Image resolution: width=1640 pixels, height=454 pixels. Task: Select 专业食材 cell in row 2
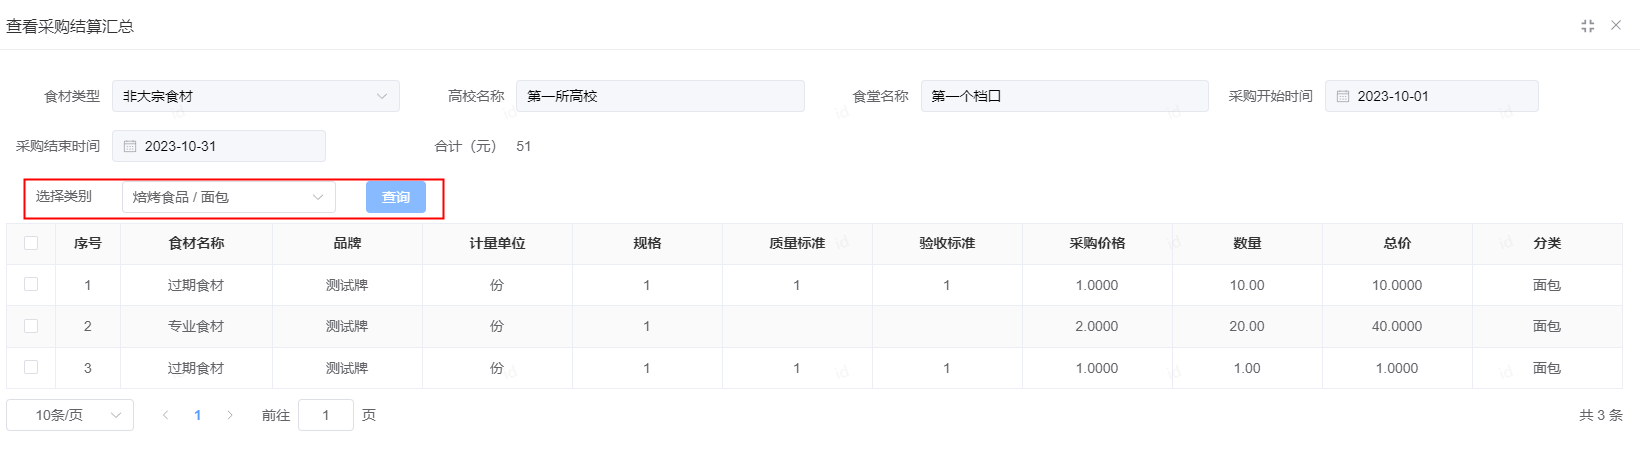196,326
